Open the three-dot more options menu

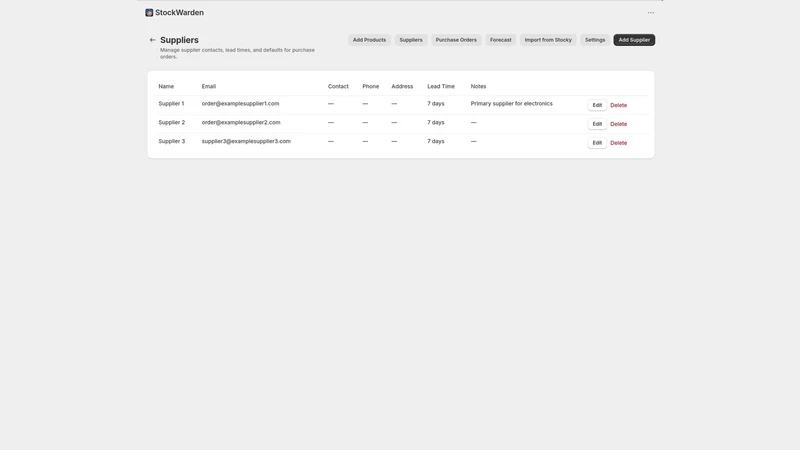[651, 13]
